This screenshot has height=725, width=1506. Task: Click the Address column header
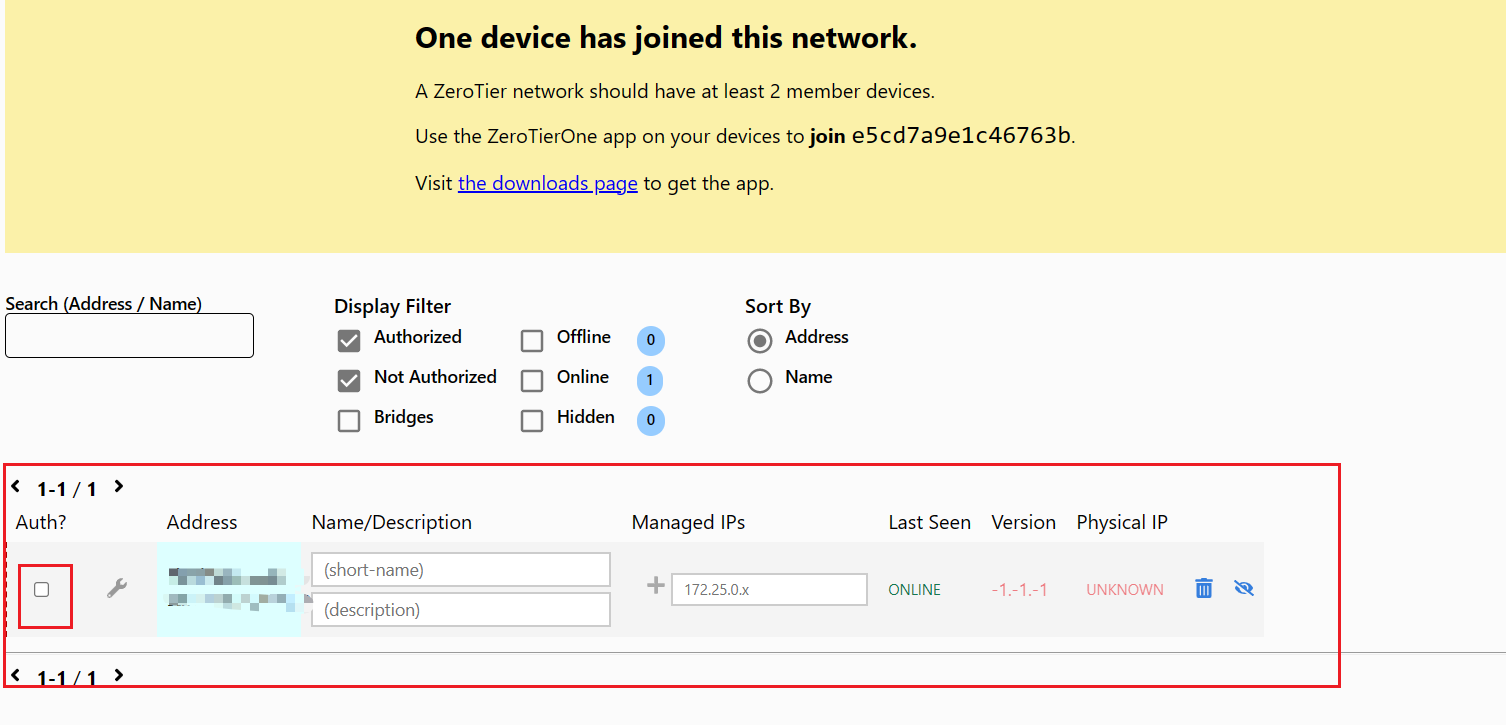pos(202,522)
